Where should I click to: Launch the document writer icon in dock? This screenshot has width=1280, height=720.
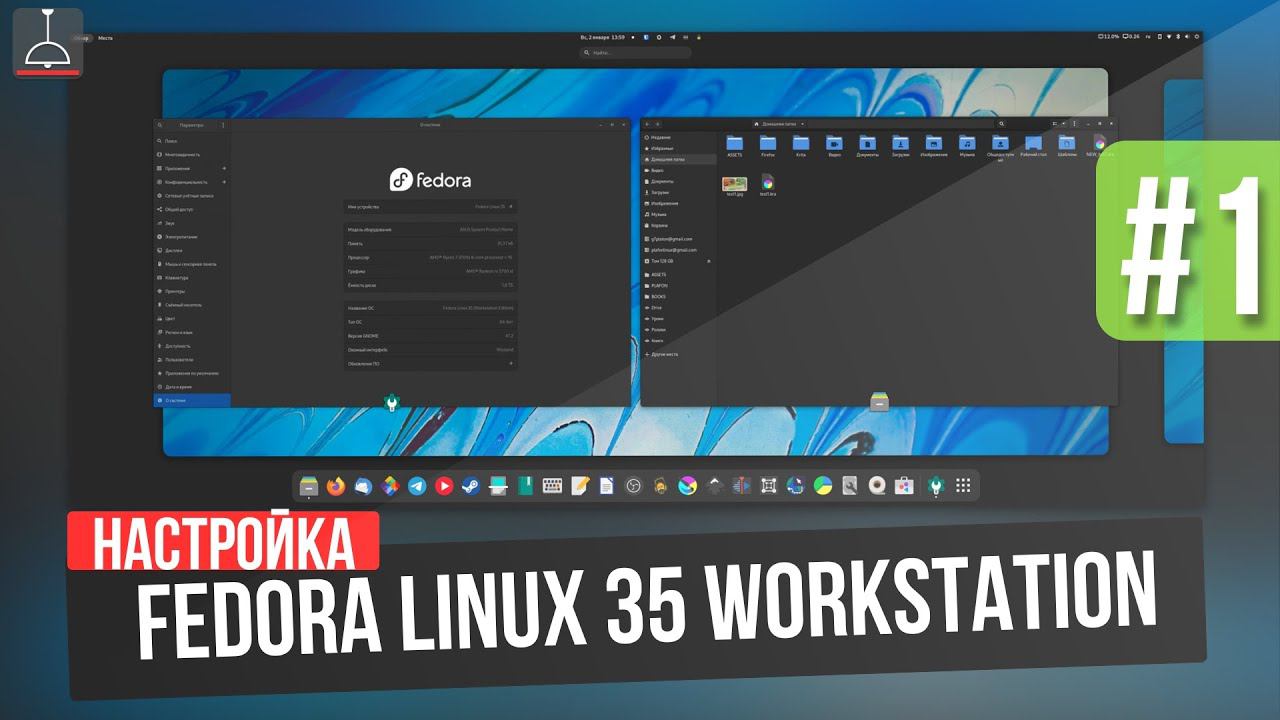[606, 486]
